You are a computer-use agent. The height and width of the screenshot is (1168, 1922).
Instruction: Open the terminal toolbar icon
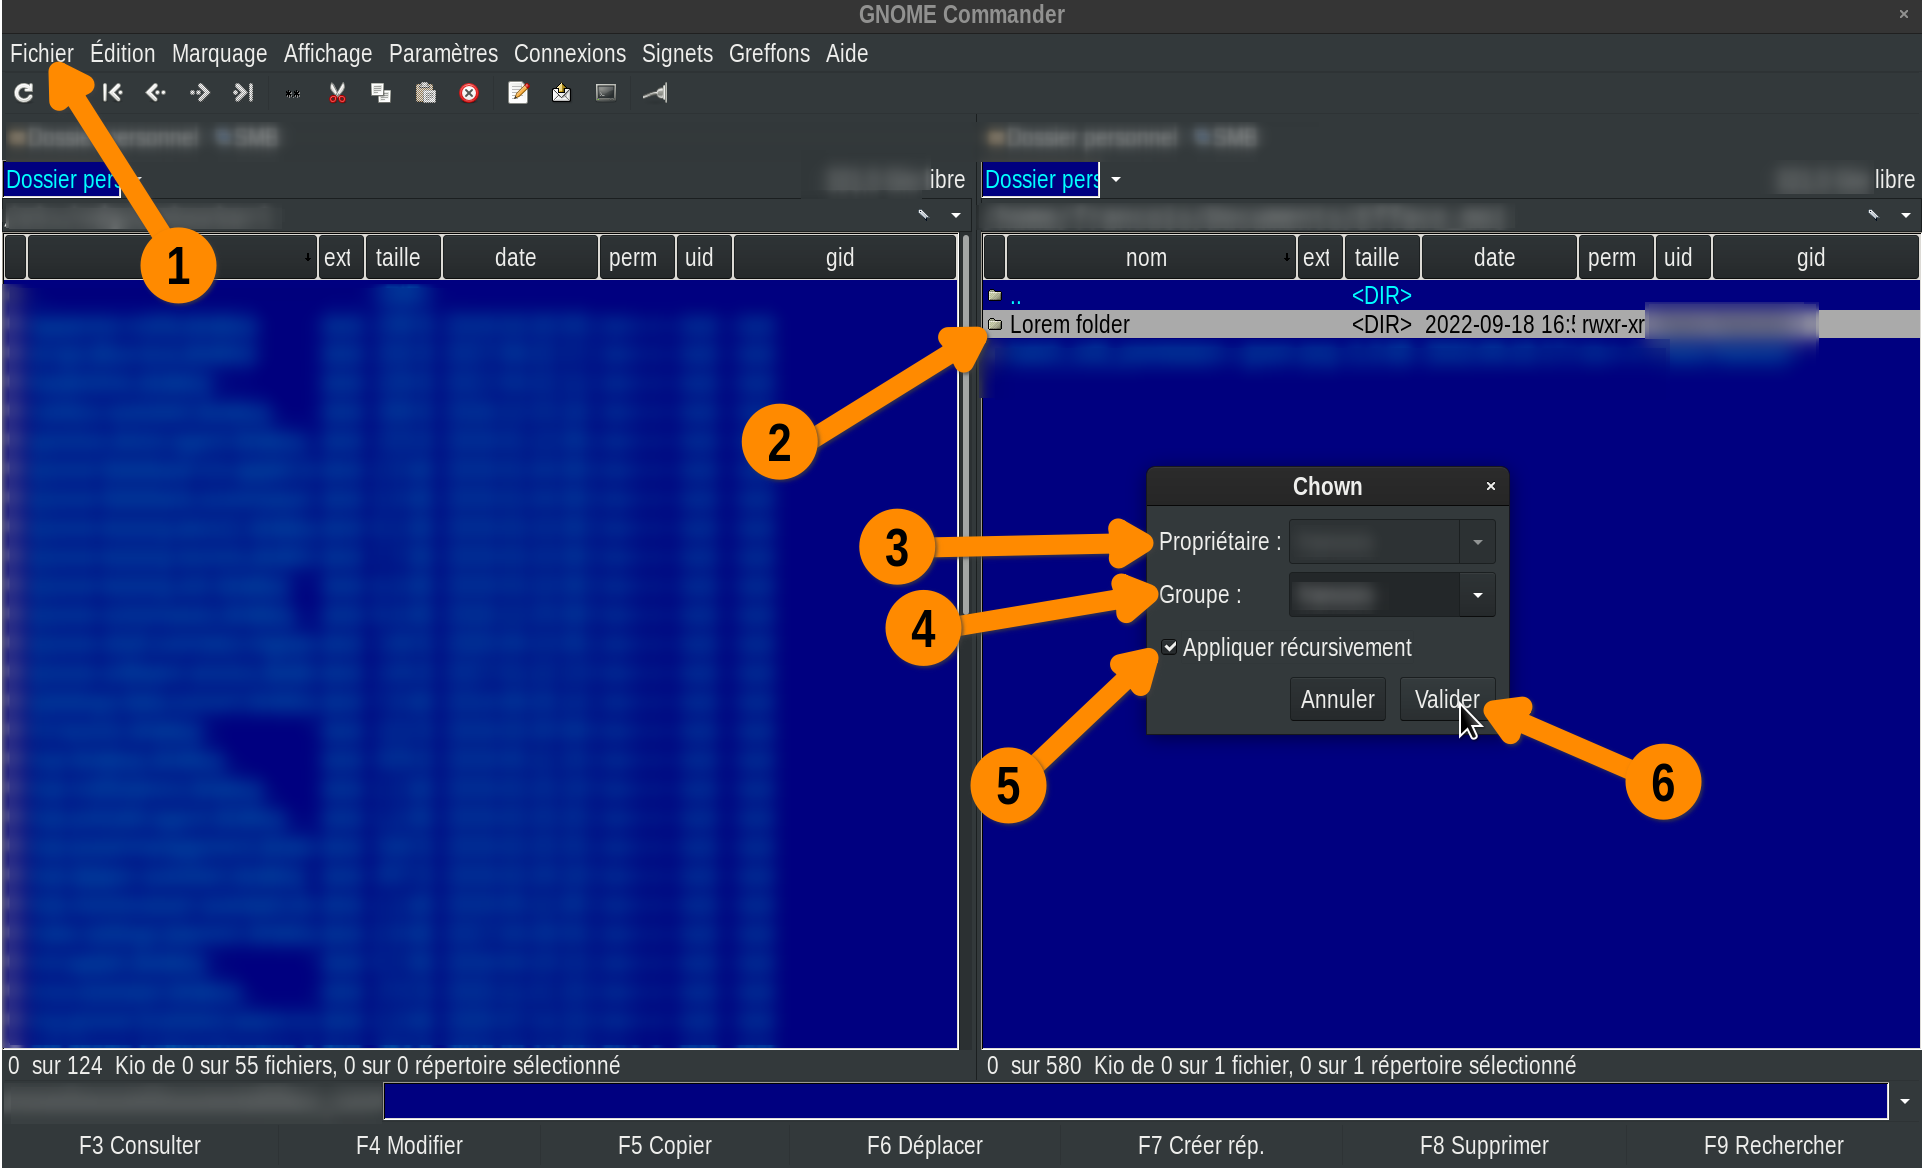coord(606,93)
